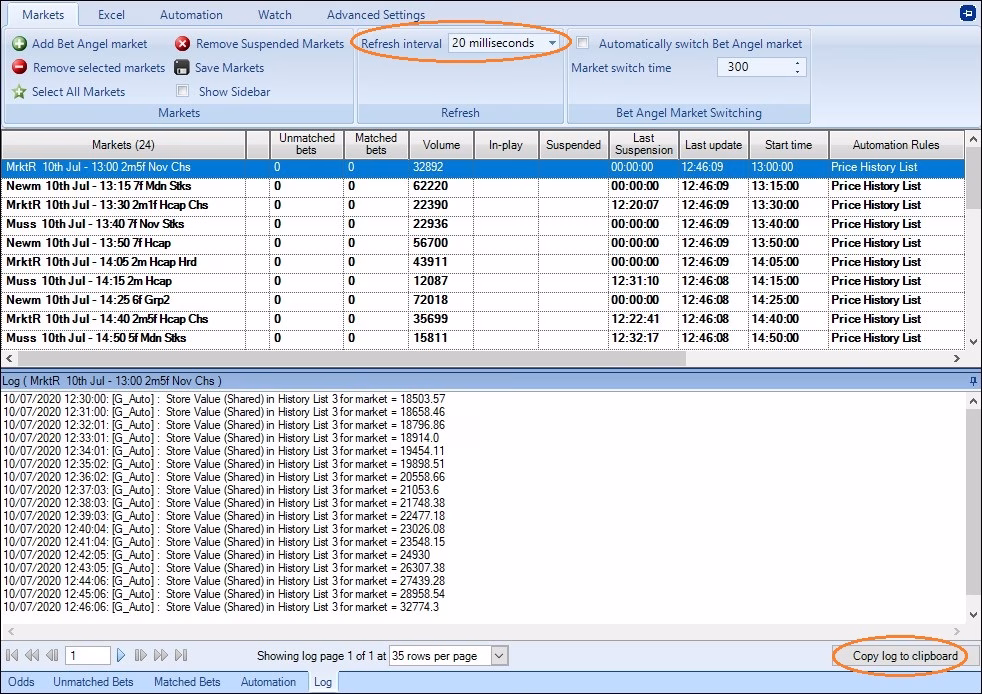Click the log page number input field
The image size is (982, 694).
(x=88, y=656)
